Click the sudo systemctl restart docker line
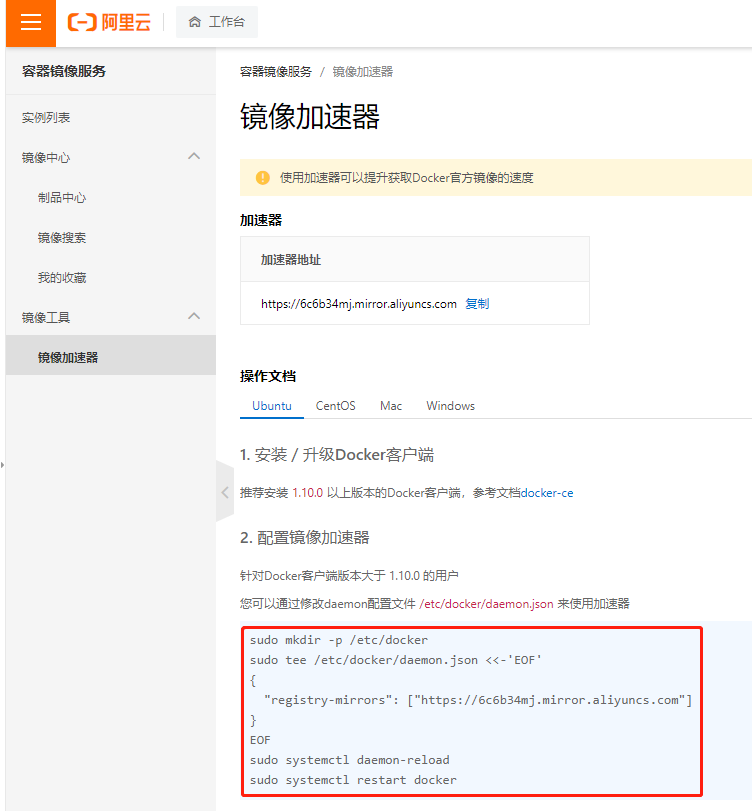 [353, 780]
